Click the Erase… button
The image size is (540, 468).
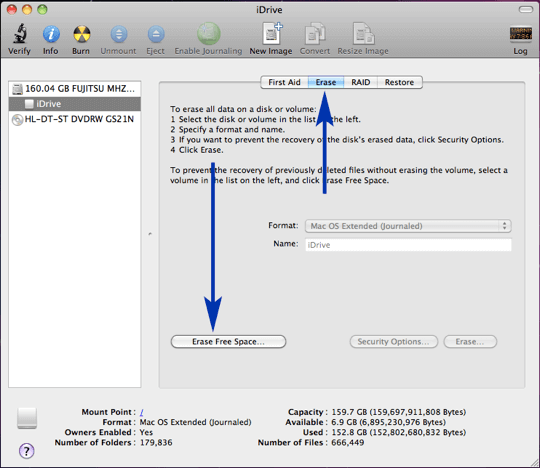tap(470, 342)
